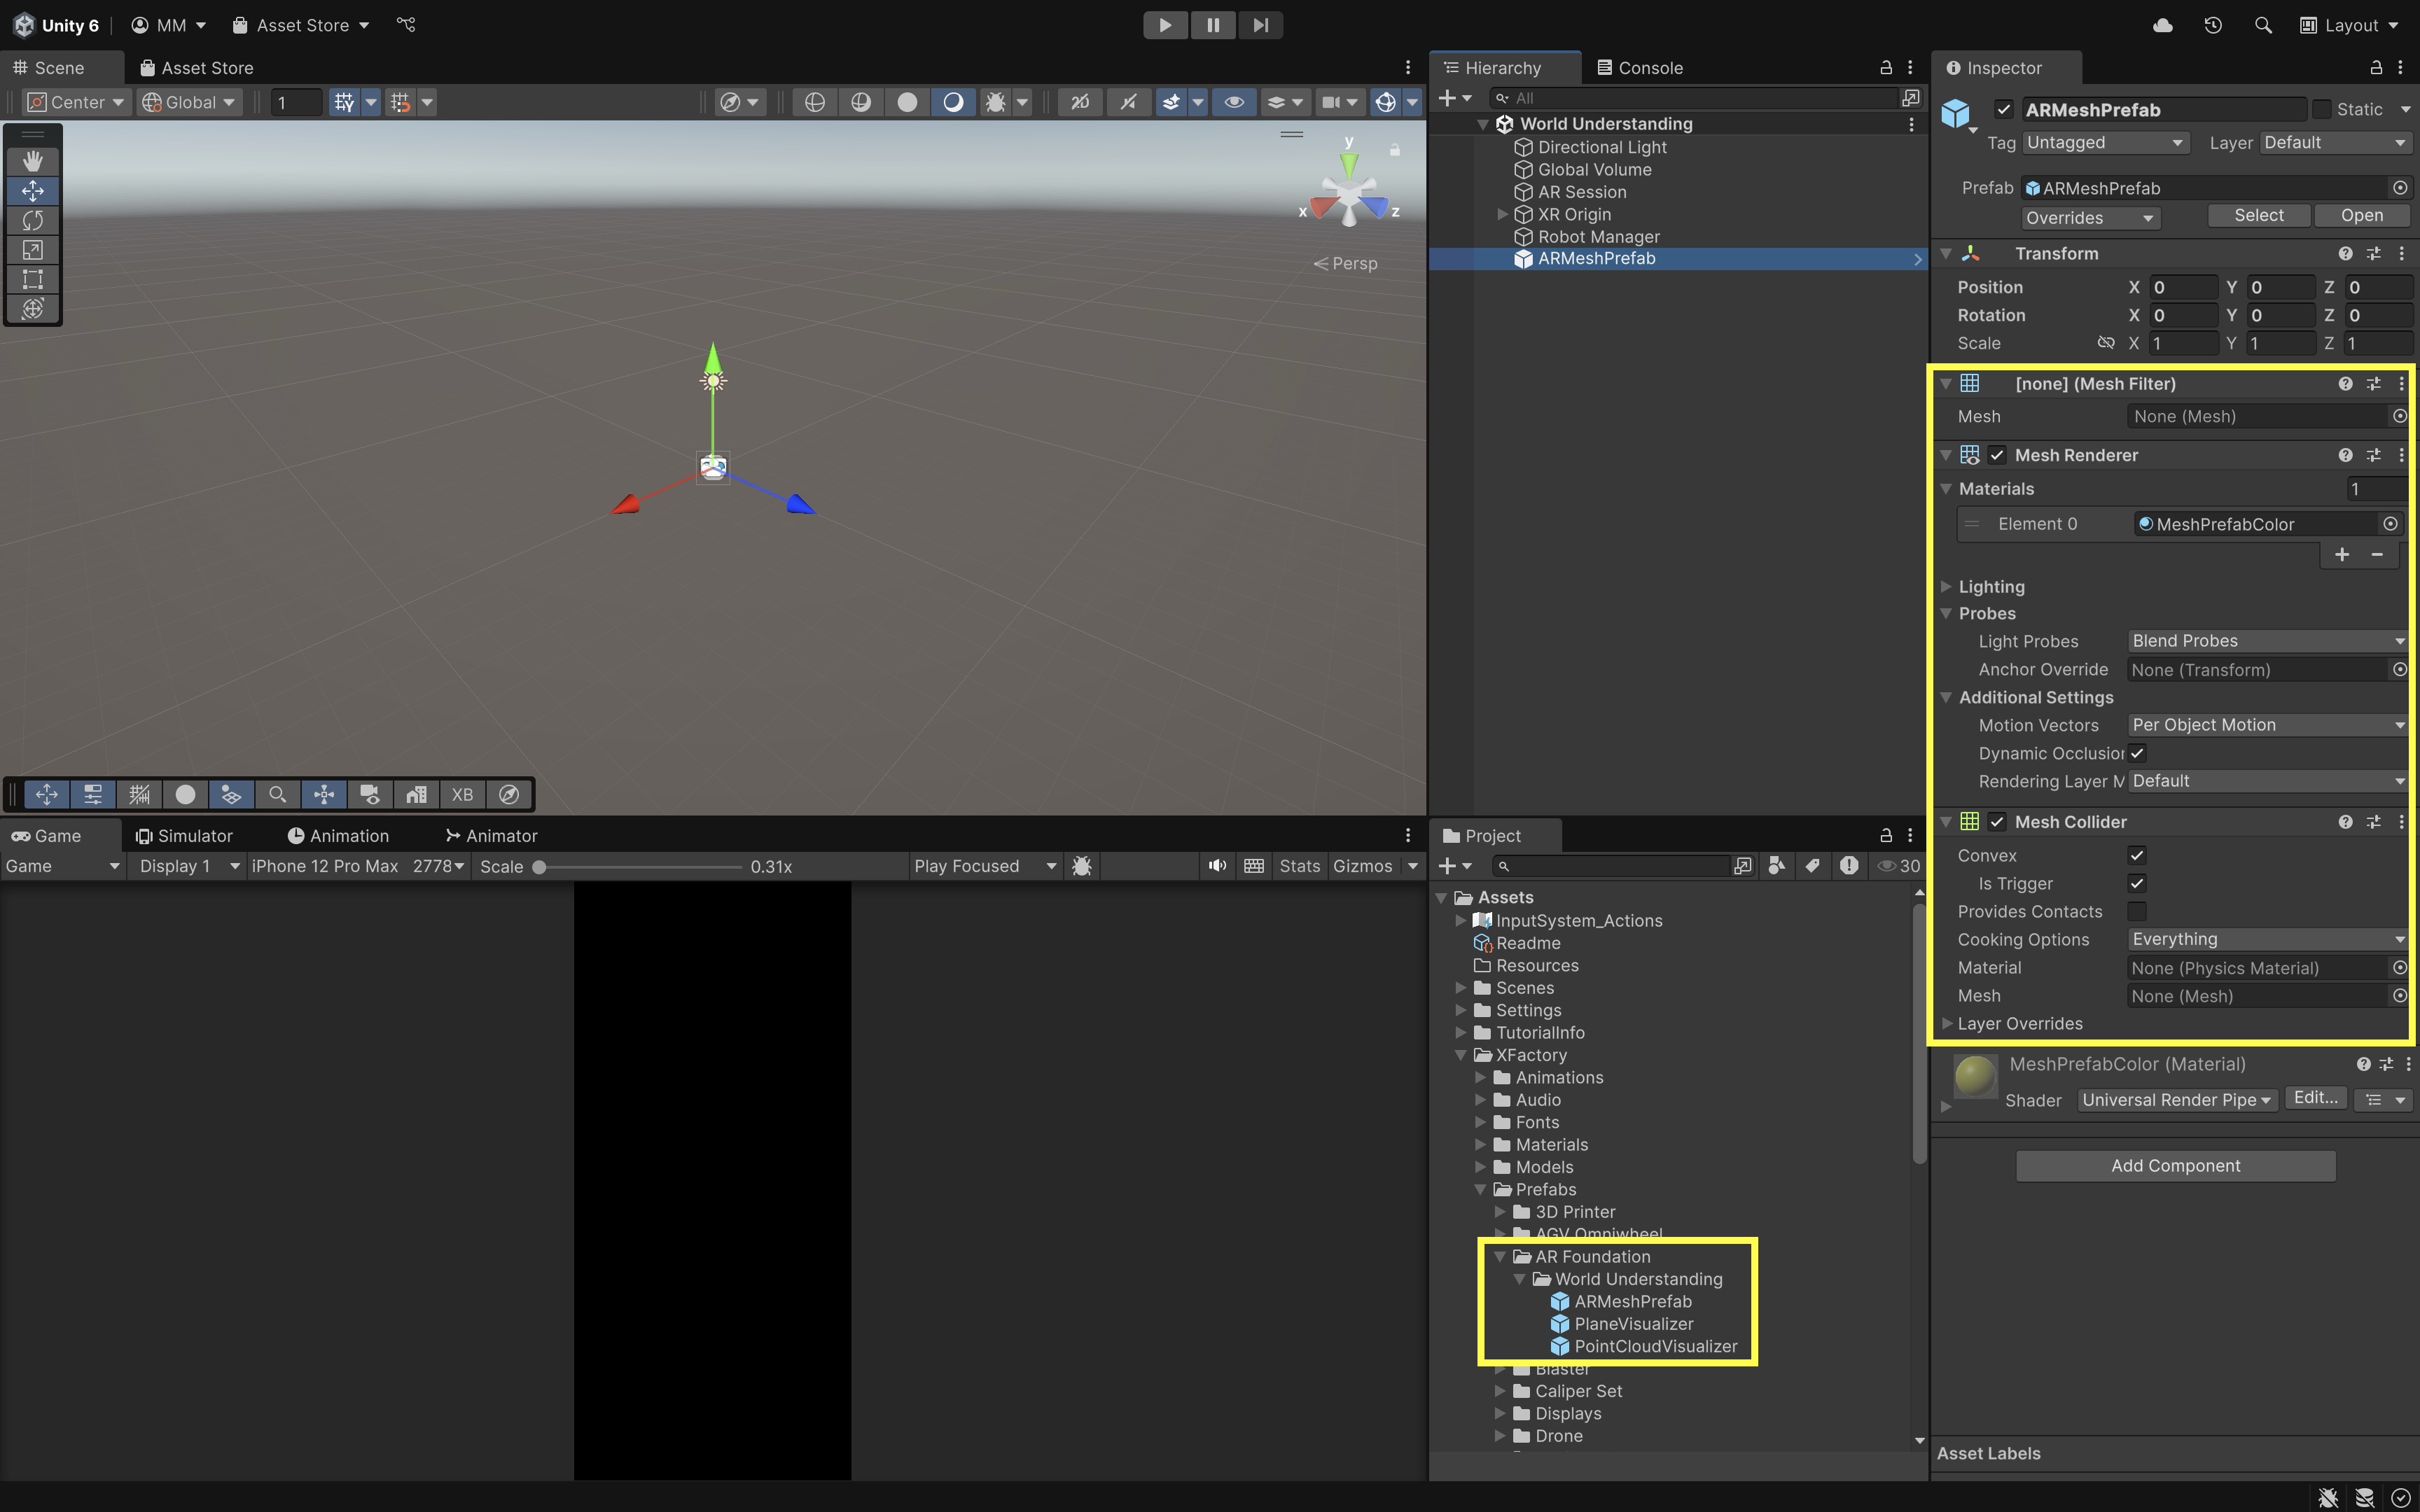This screenshot has width=2420, height=1512.
Task: Click the Pause button
Action: [1212, 25]
